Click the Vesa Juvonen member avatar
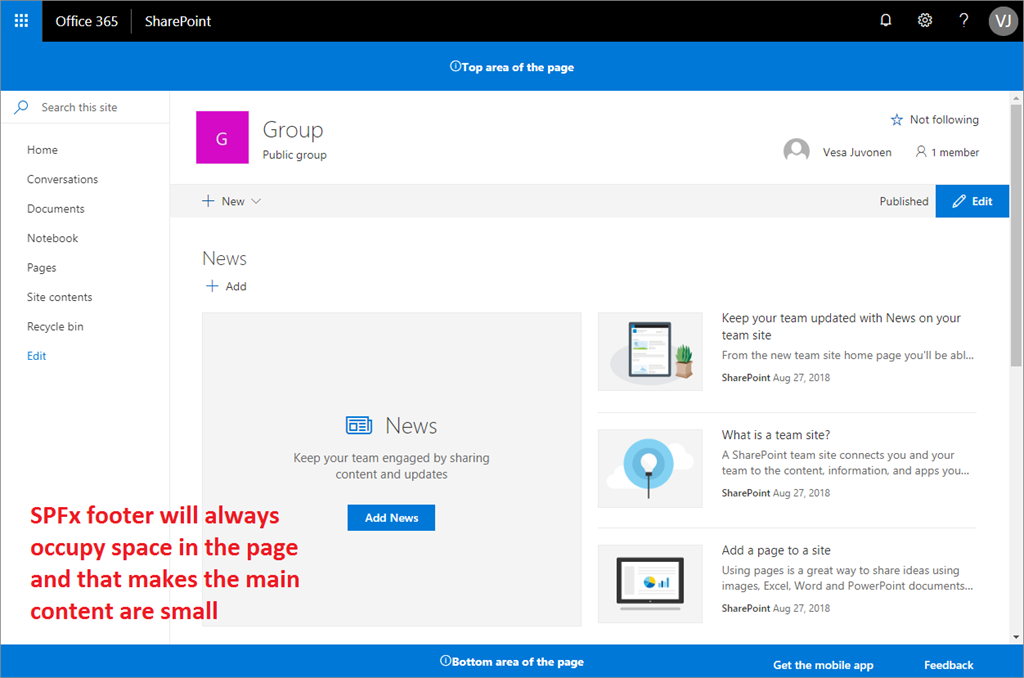Screen dimensions: 1024x678 [x=797, y=151]
